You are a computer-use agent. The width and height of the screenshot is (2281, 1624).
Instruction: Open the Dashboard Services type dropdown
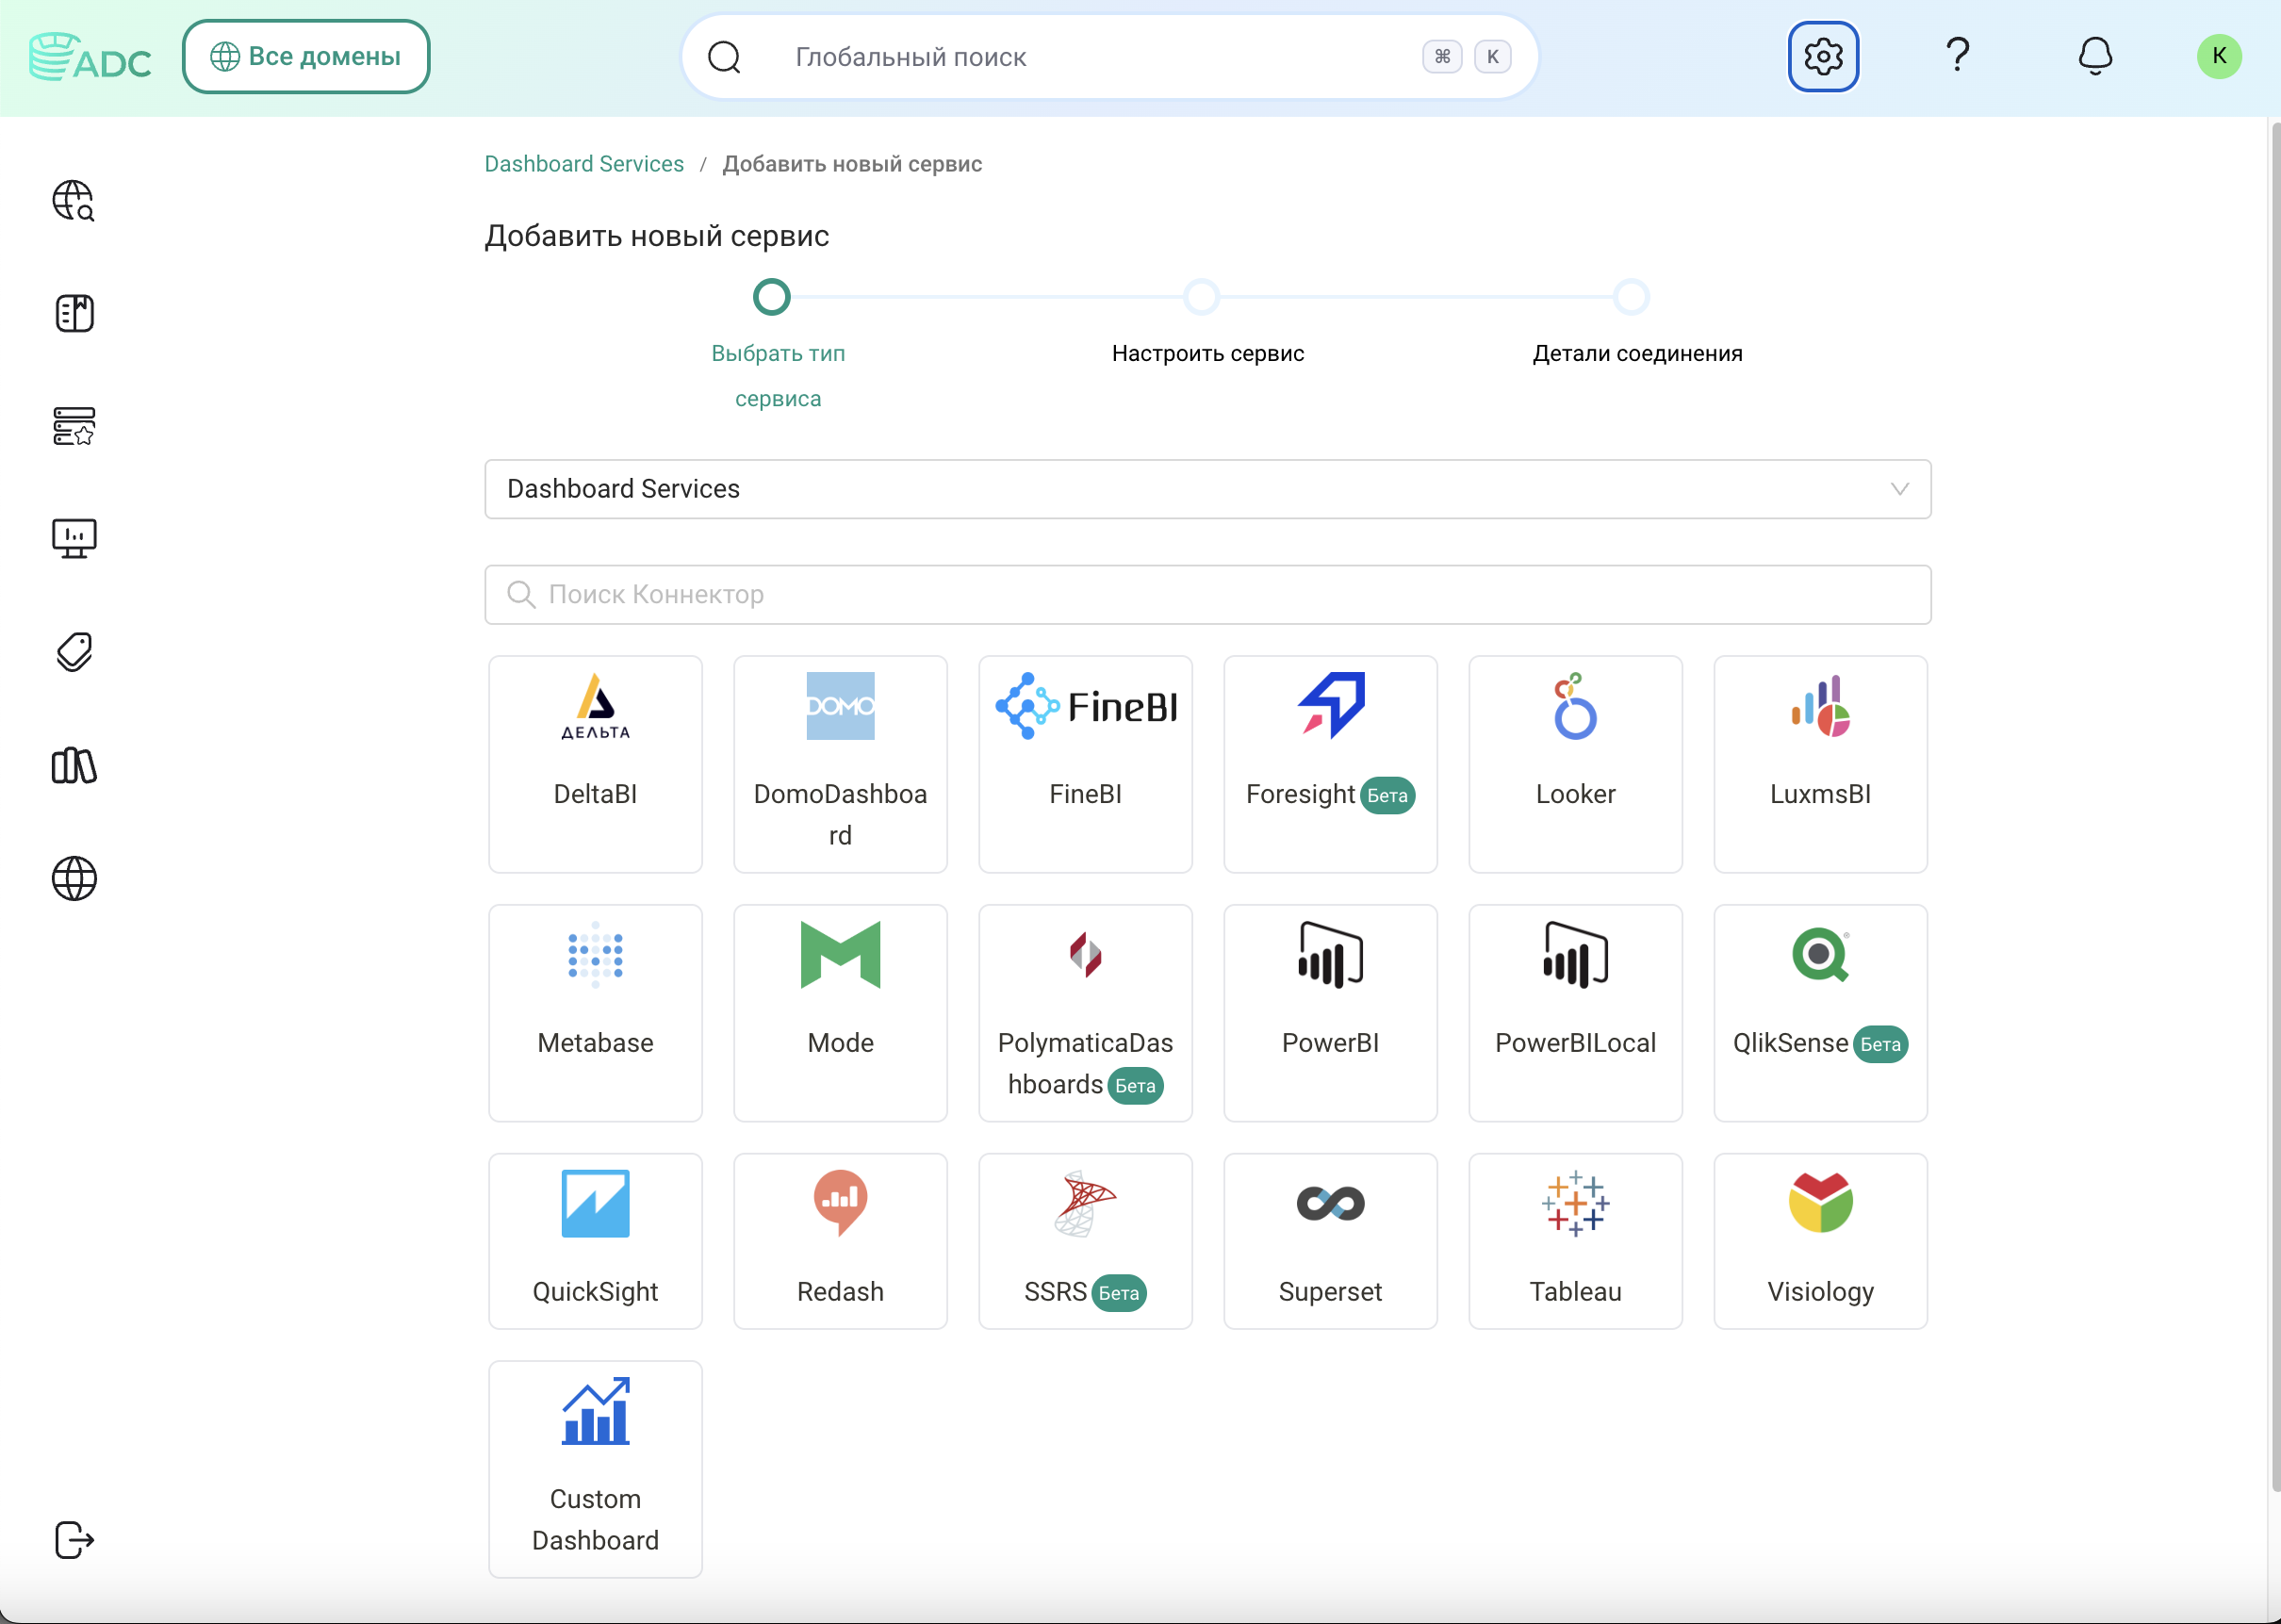pyautogui.click(x=1207, y=489)
